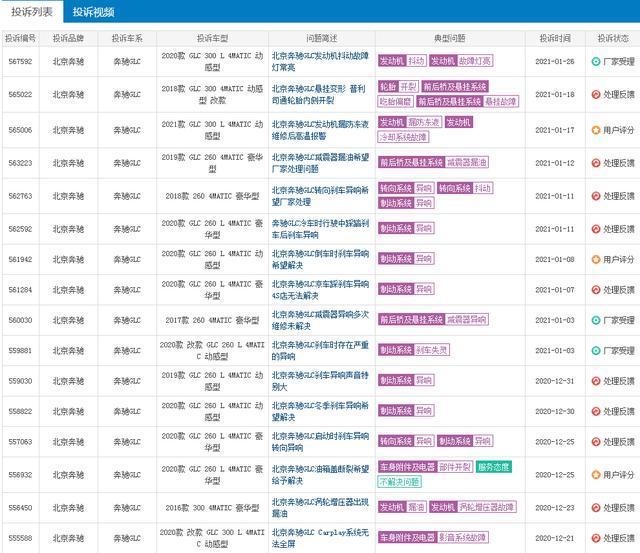Click the 投诉状态 column header
This screenshot has width=640, height=553.
tap(613, 39)
